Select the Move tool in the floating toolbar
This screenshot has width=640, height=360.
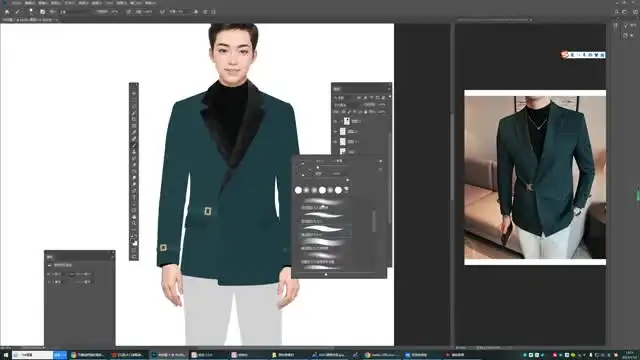[134, 93]
